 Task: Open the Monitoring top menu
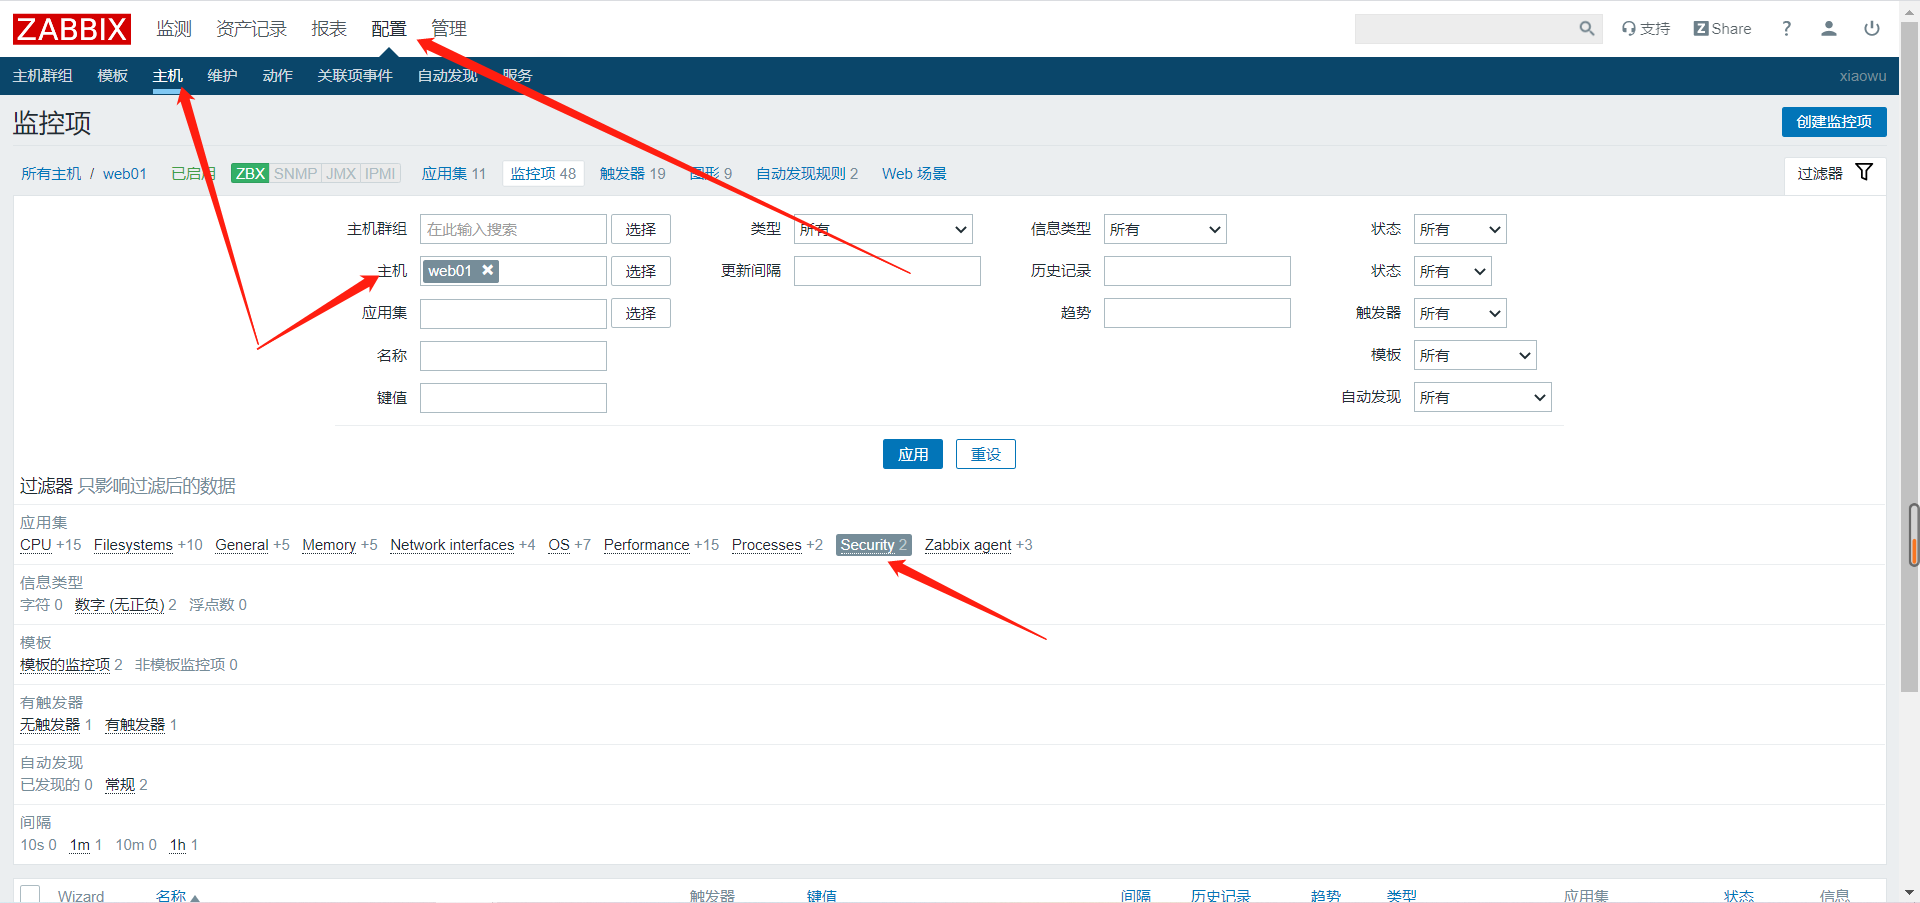173,29
